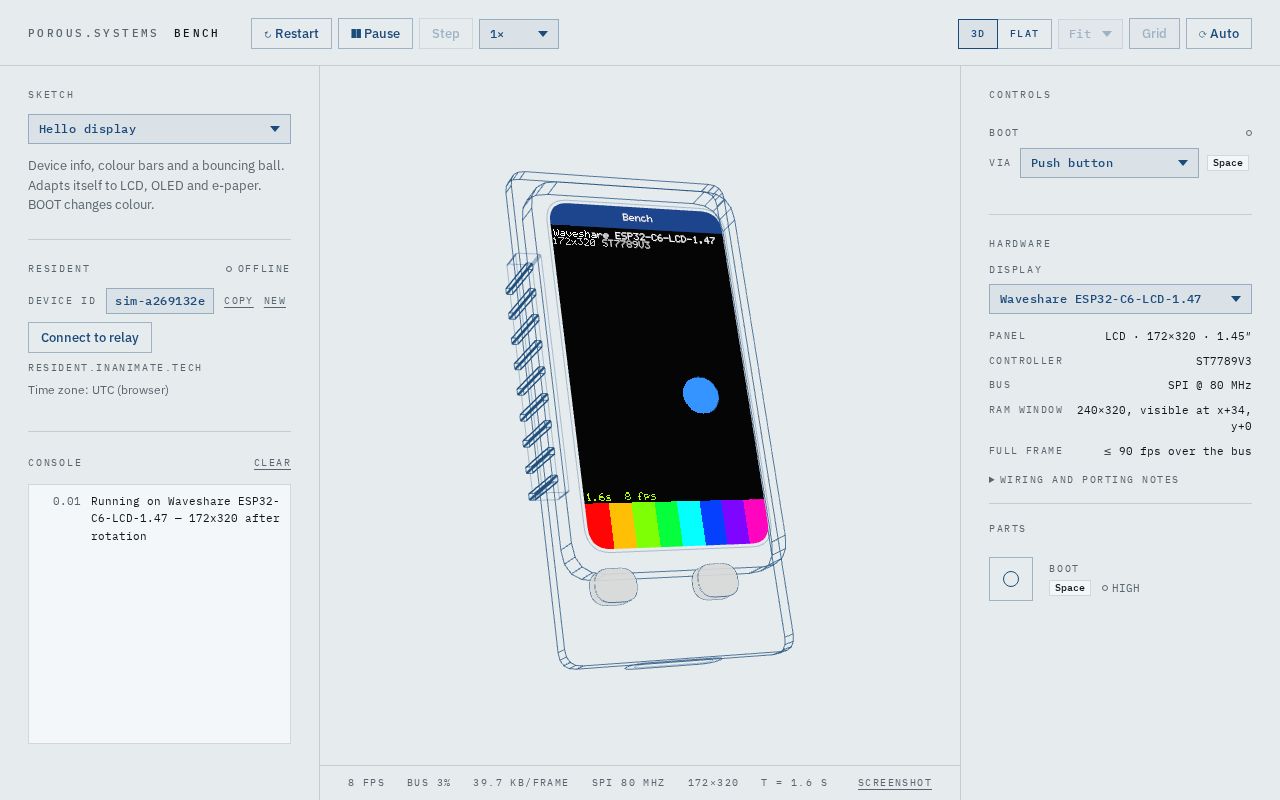Switch the view to FLAT mode
The image size is (1280, 800).
coord(1024,34)
